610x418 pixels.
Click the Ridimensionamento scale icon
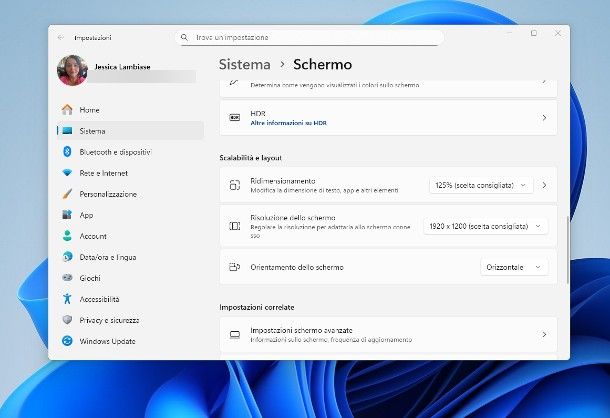(x=235, y=185)
